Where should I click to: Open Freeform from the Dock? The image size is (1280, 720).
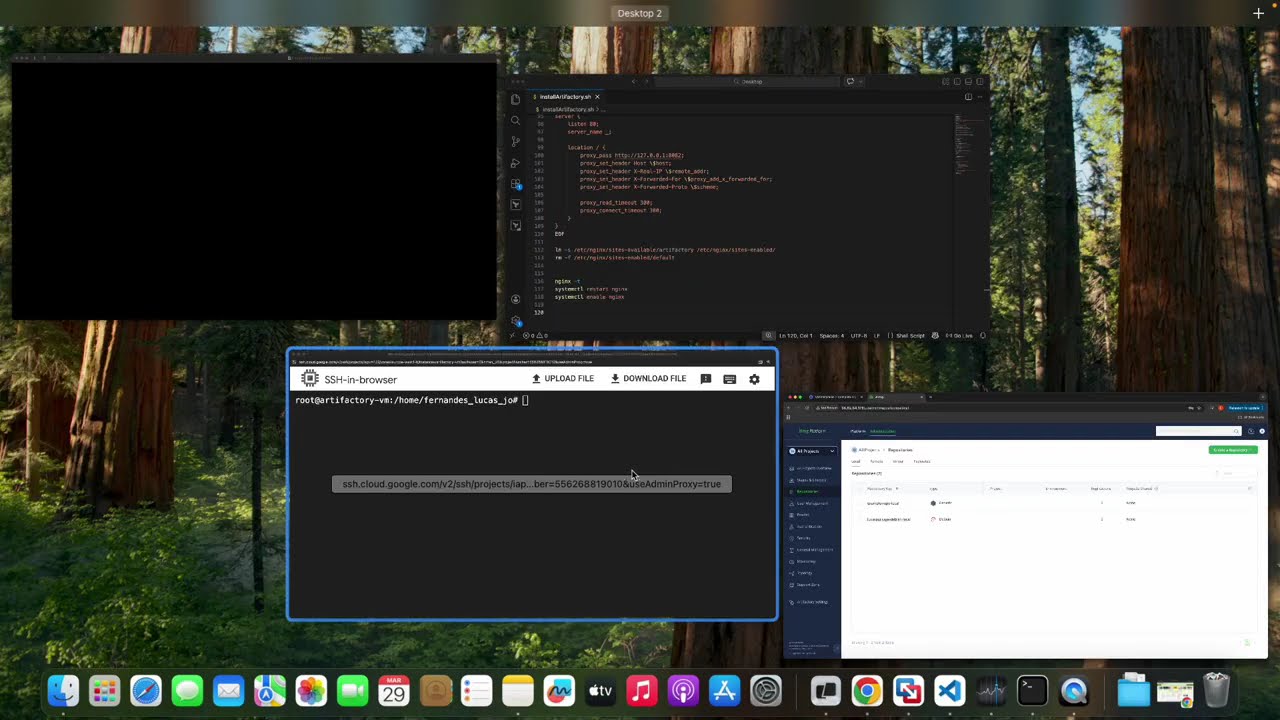[x=559, y=691]
